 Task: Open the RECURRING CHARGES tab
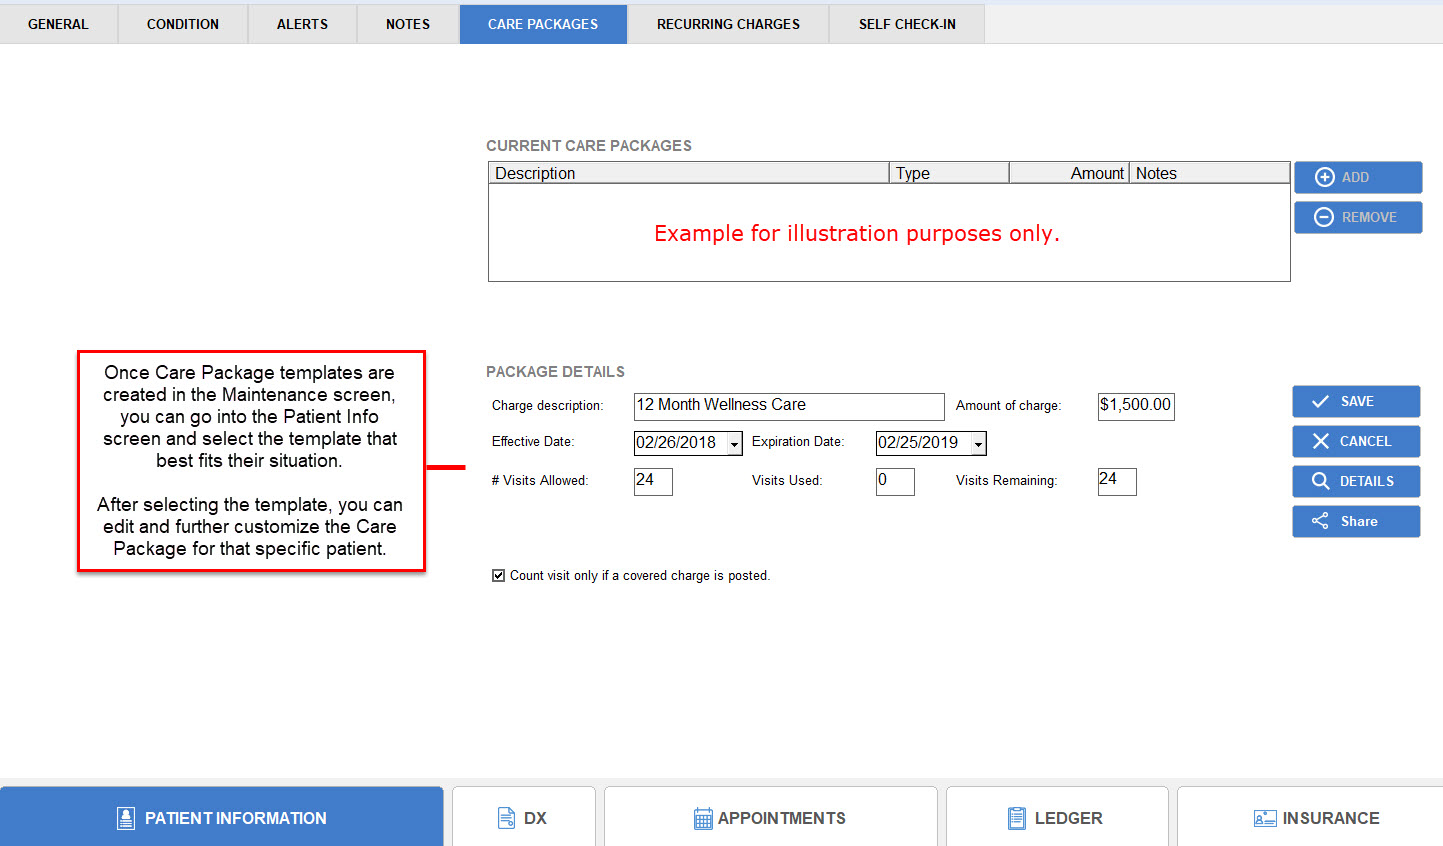click(728, 24)
